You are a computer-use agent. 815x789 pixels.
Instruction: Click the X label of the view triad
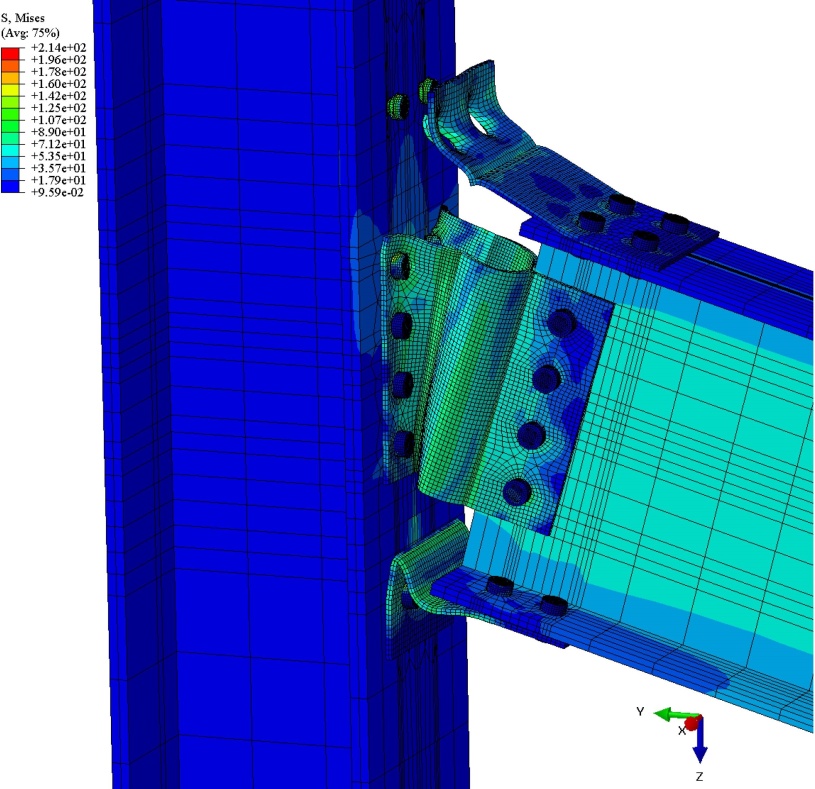(682, 731)
